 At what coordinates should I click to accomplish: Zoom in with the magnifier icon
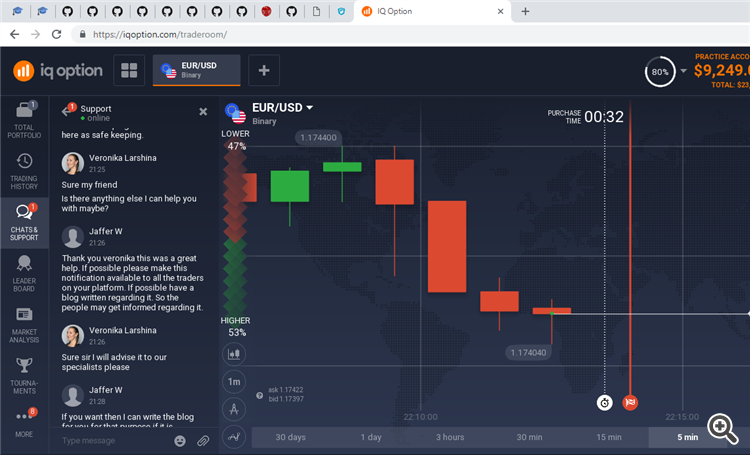click(723, 429)
